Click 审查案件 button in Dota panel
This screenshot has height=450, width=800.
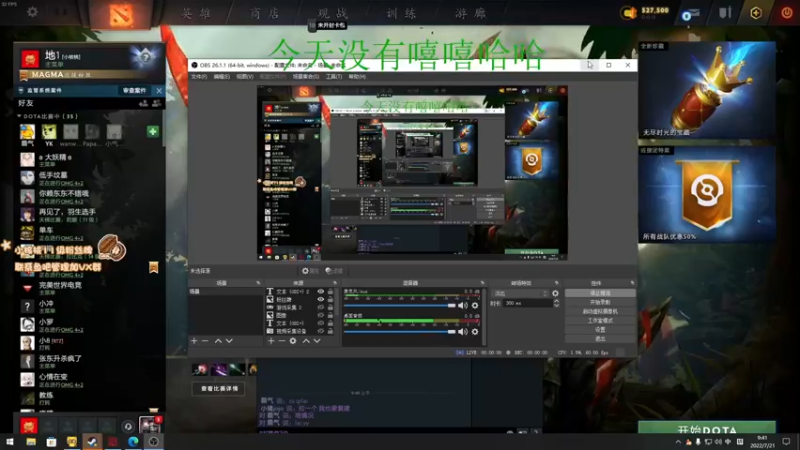(x=135, y=90)
